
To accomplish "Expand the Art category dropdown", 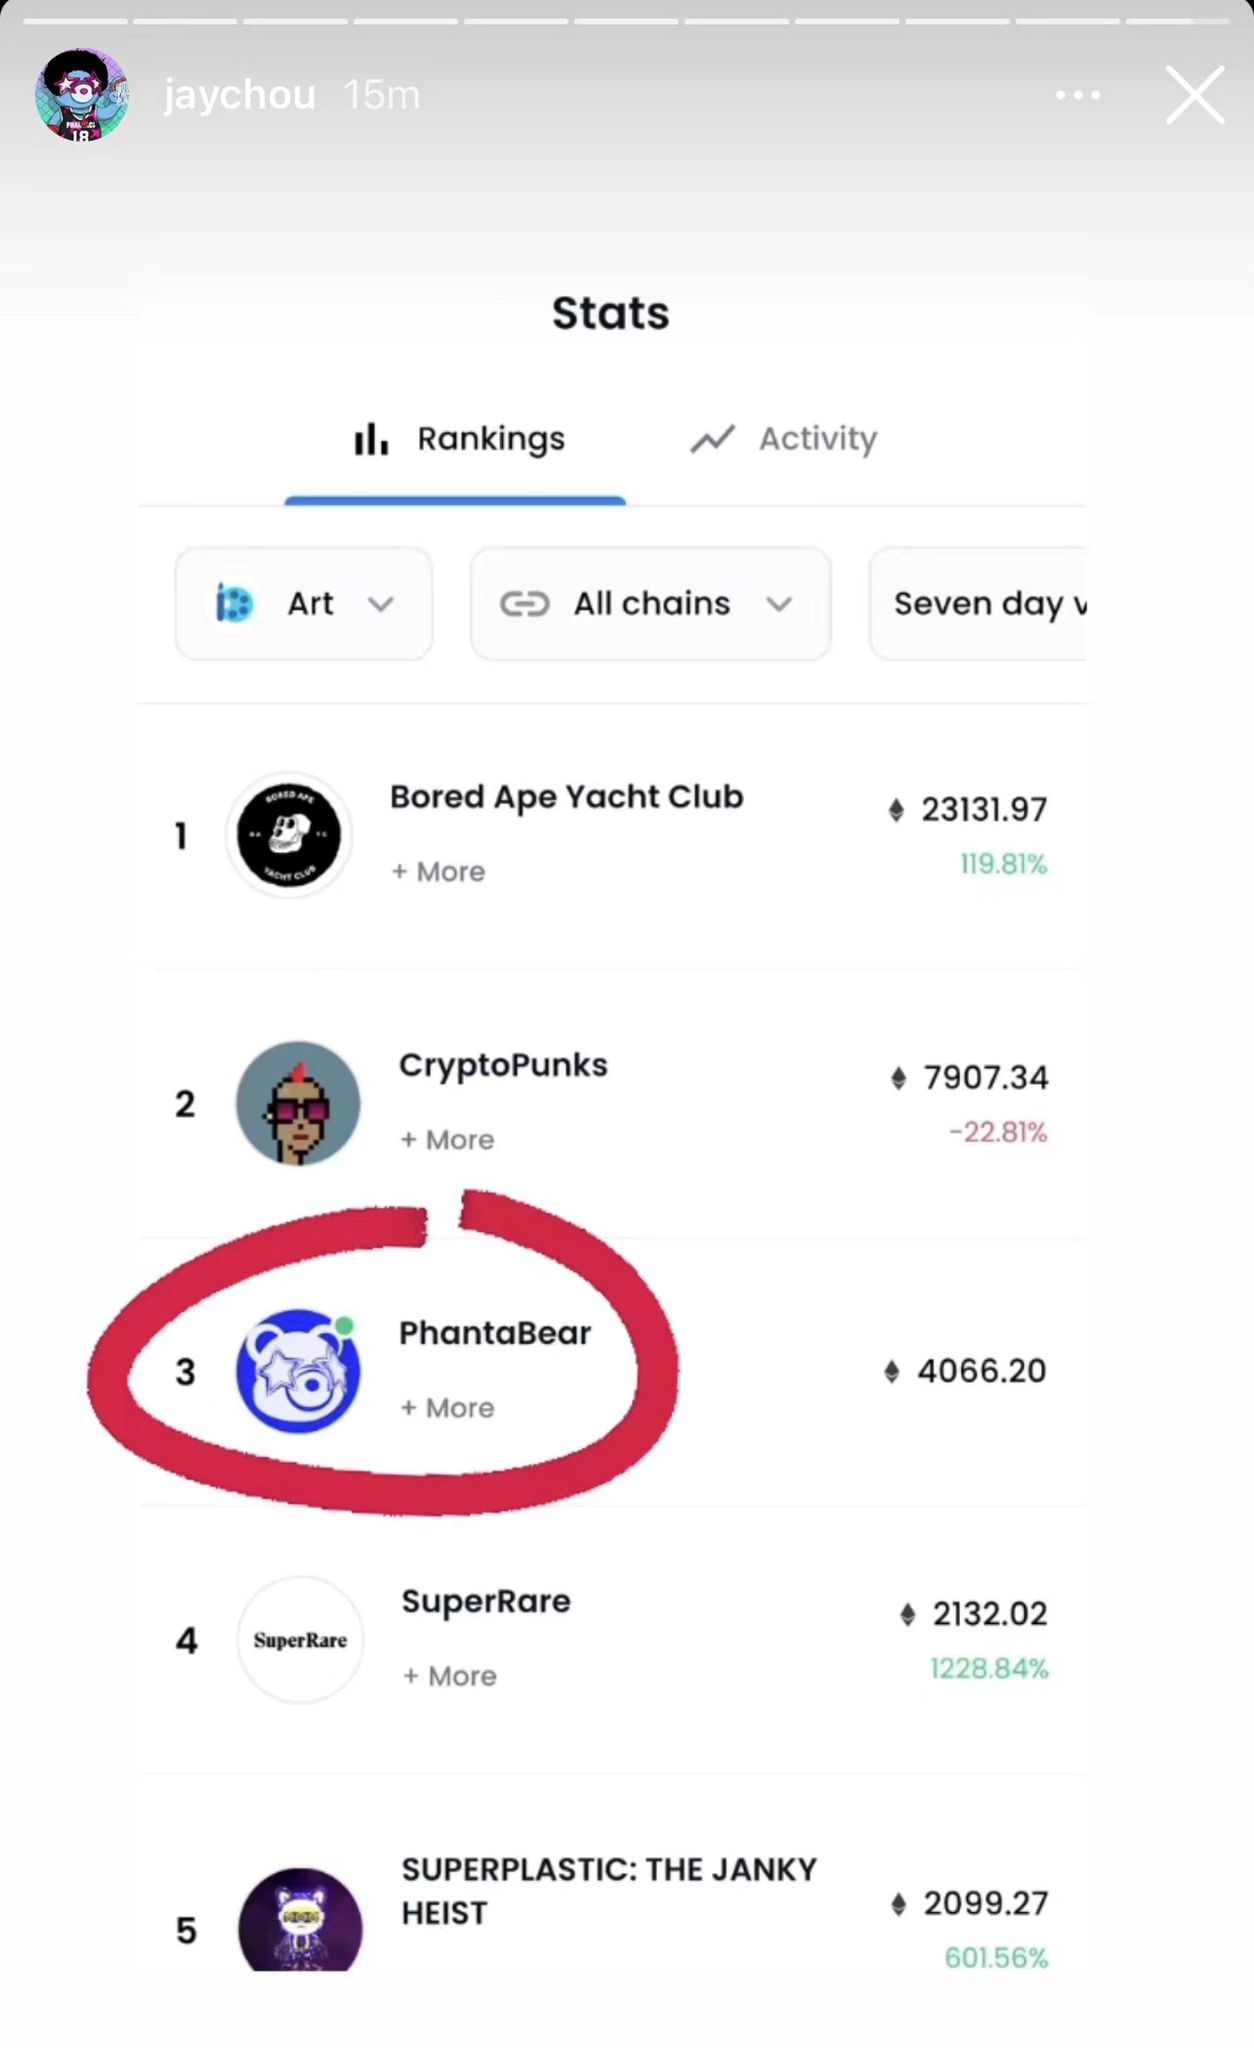I will click(x=304, y=604).
